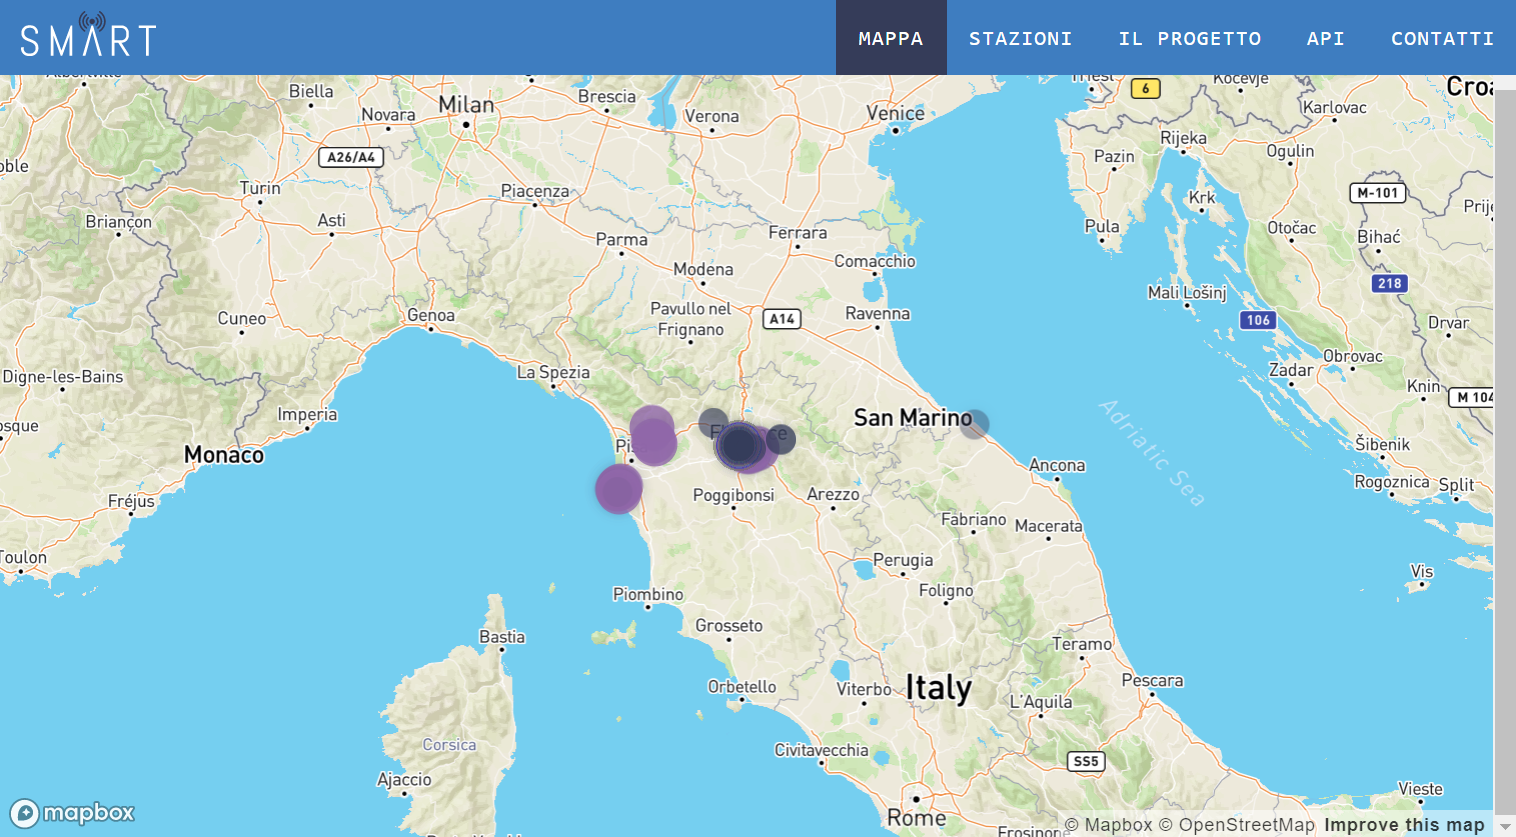Screen dimensions: 1516x837
Task: Click the 'Rome' map label
Action: pos(916,818)
